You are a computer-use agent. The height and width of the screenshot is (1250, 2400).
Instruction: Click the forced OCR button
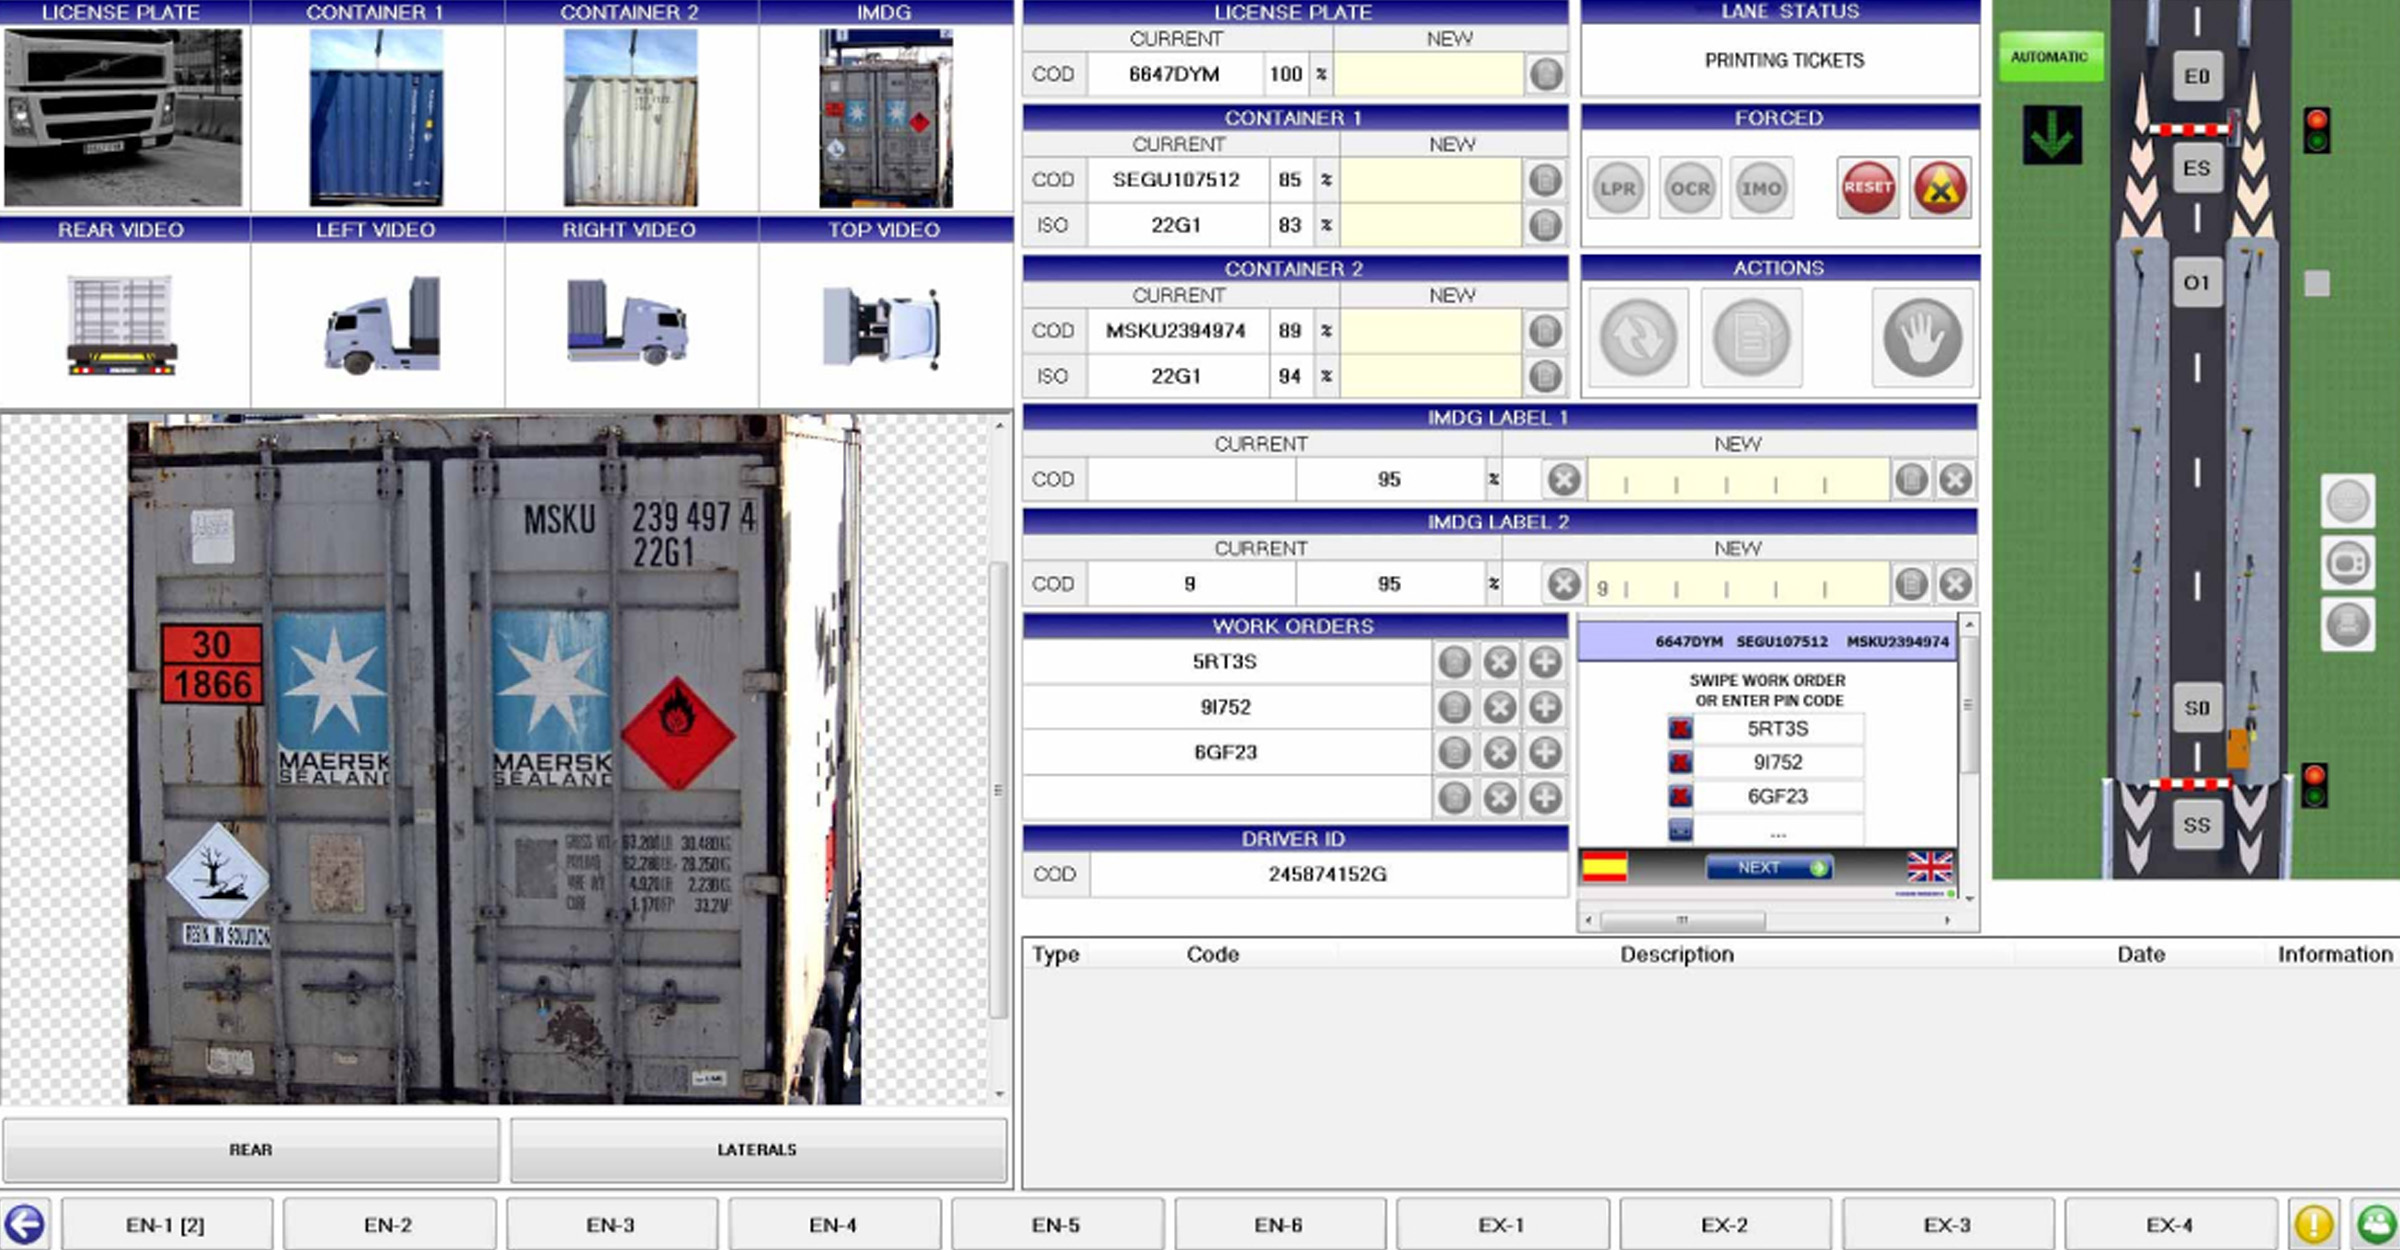click(x=1689, y=188)
